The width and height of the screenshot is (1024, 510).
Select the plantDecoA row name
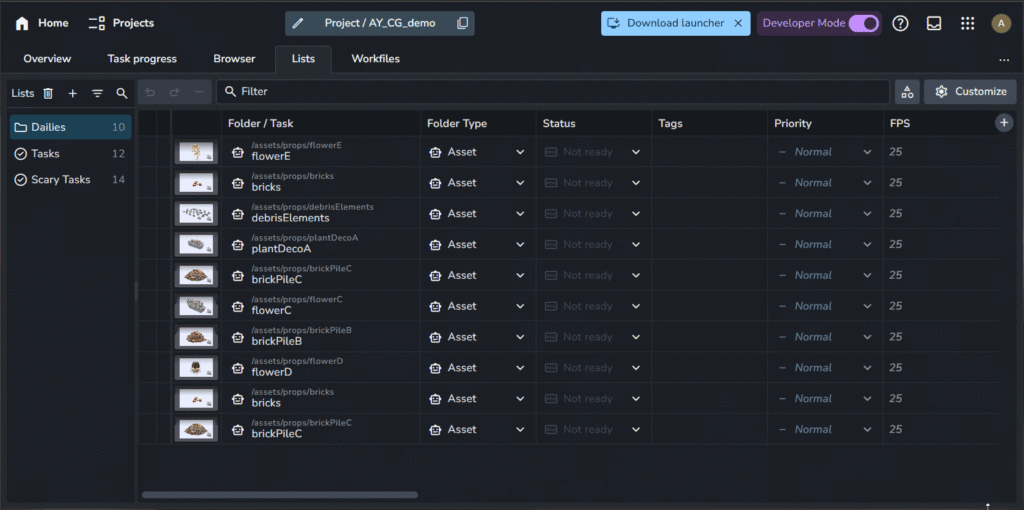[x=281, y=249]
